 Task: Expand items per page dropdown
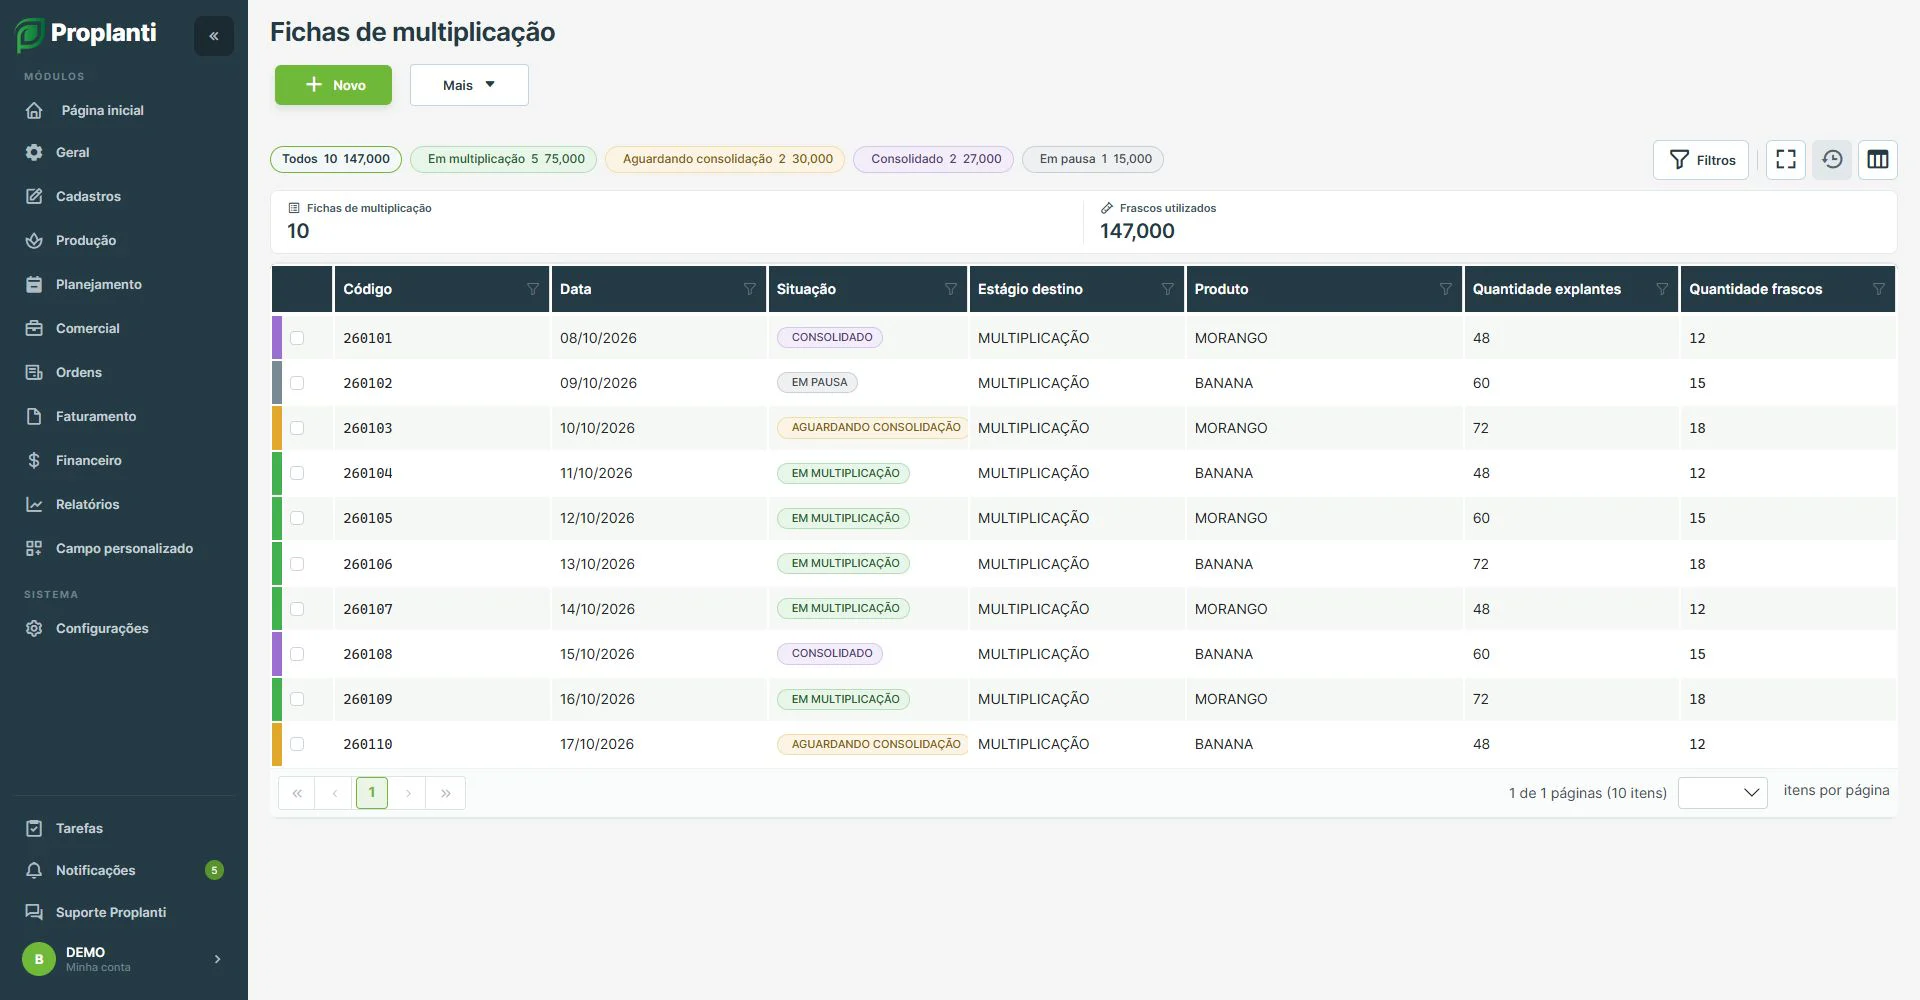(x=1723, y=792)
